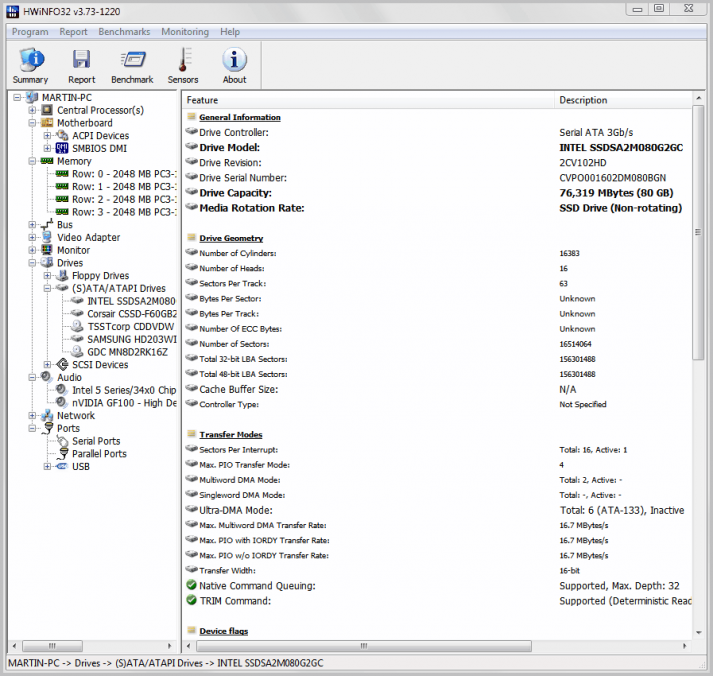Open the Monitoring menu

(x=185, y=32)
